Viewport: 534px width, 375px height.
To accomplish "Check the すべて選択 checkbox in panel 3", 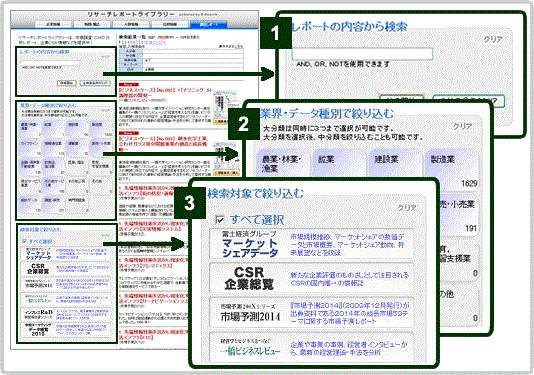I will pyautogui.click(x=220, y=220).
